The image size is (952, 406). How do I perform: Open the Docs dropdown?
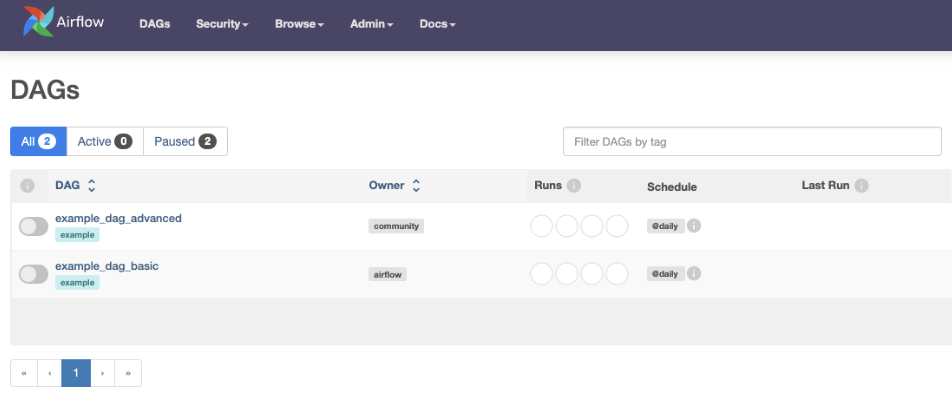tap(437, 24)
